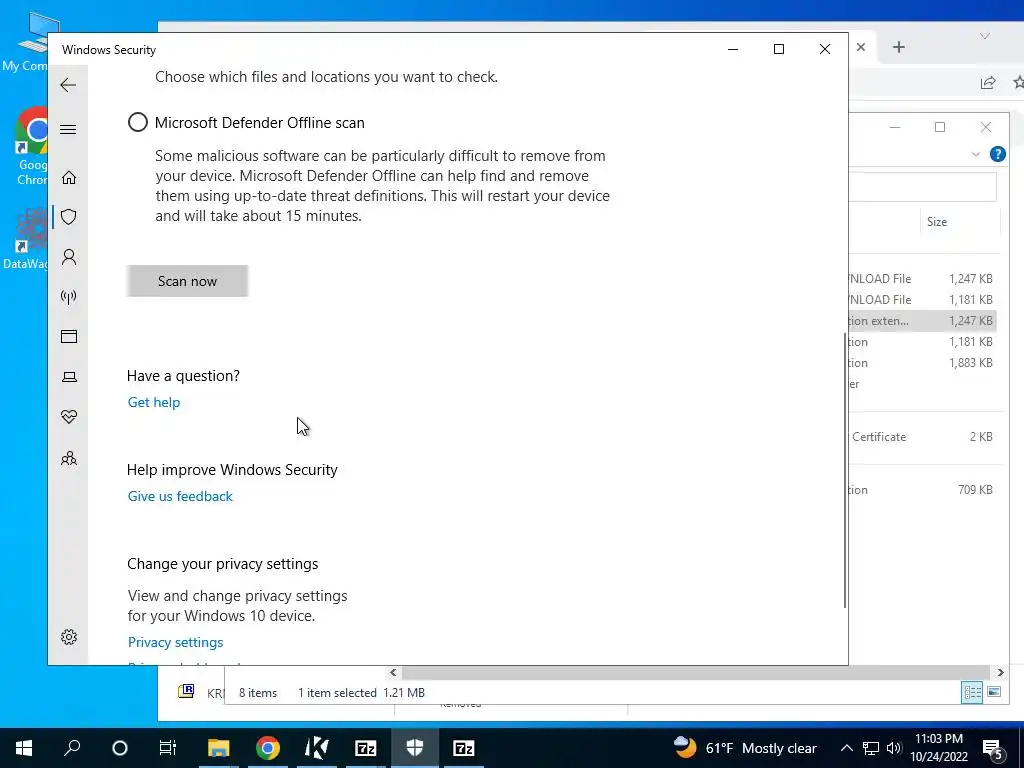Expand hidden system tray icons chevron
Screen dimensions: 1024x768
846,748
